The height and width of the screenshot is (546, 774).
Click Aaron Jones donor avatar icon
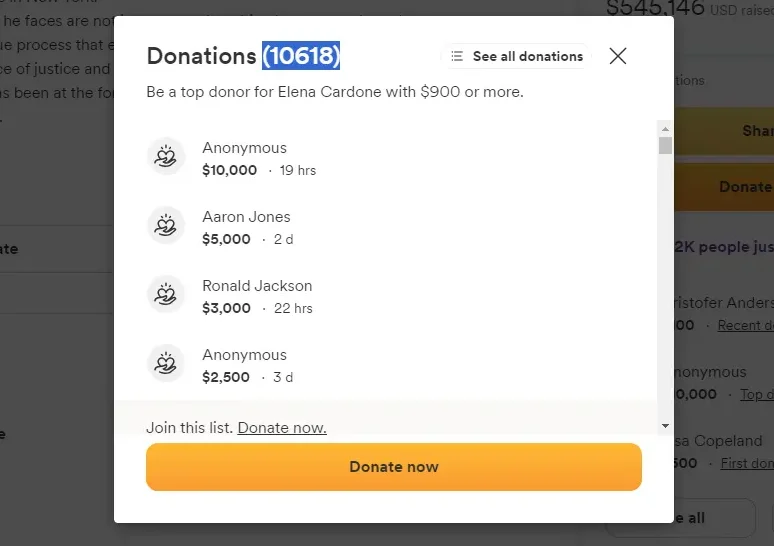pyautogui.click(x=166, y=225)
